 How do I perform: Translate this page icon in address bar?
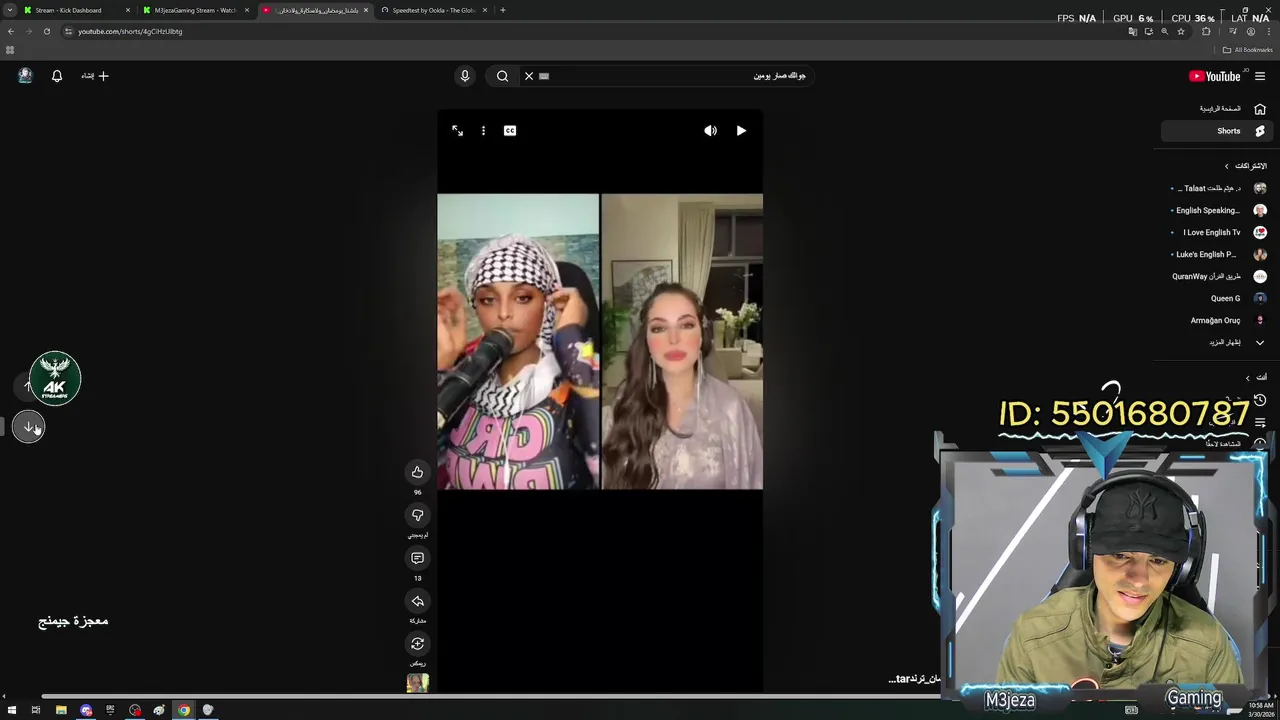(x=1132, y=31)
